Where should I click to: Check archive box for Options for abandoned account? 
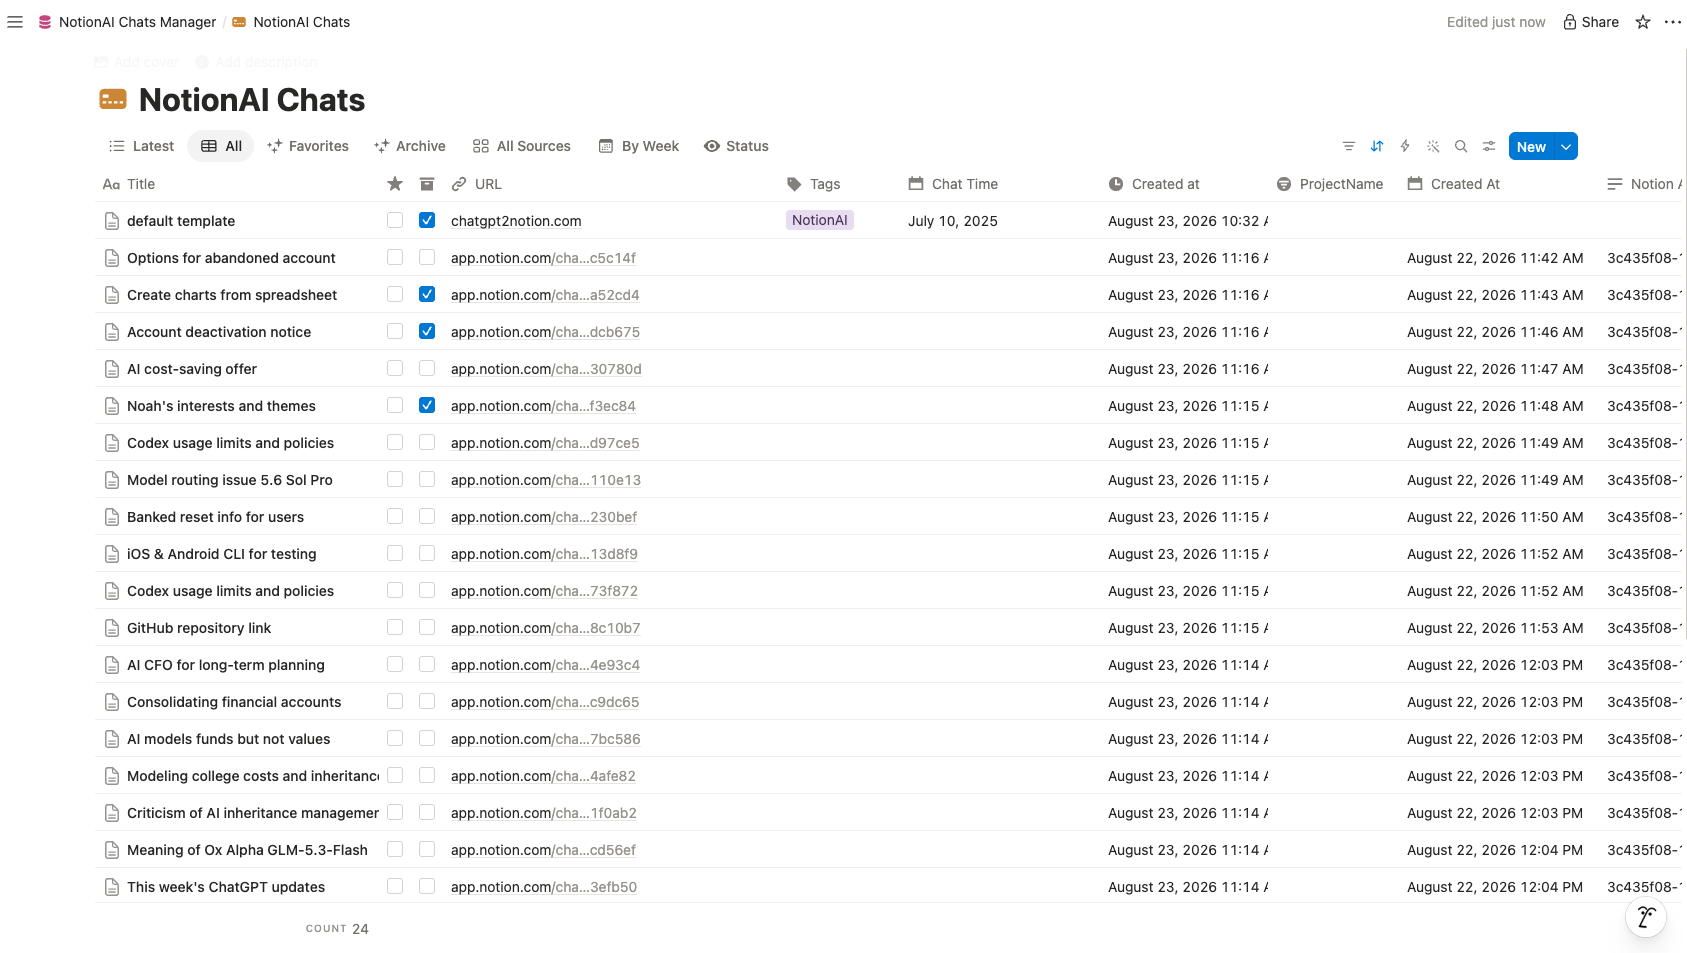coord(427,257)
